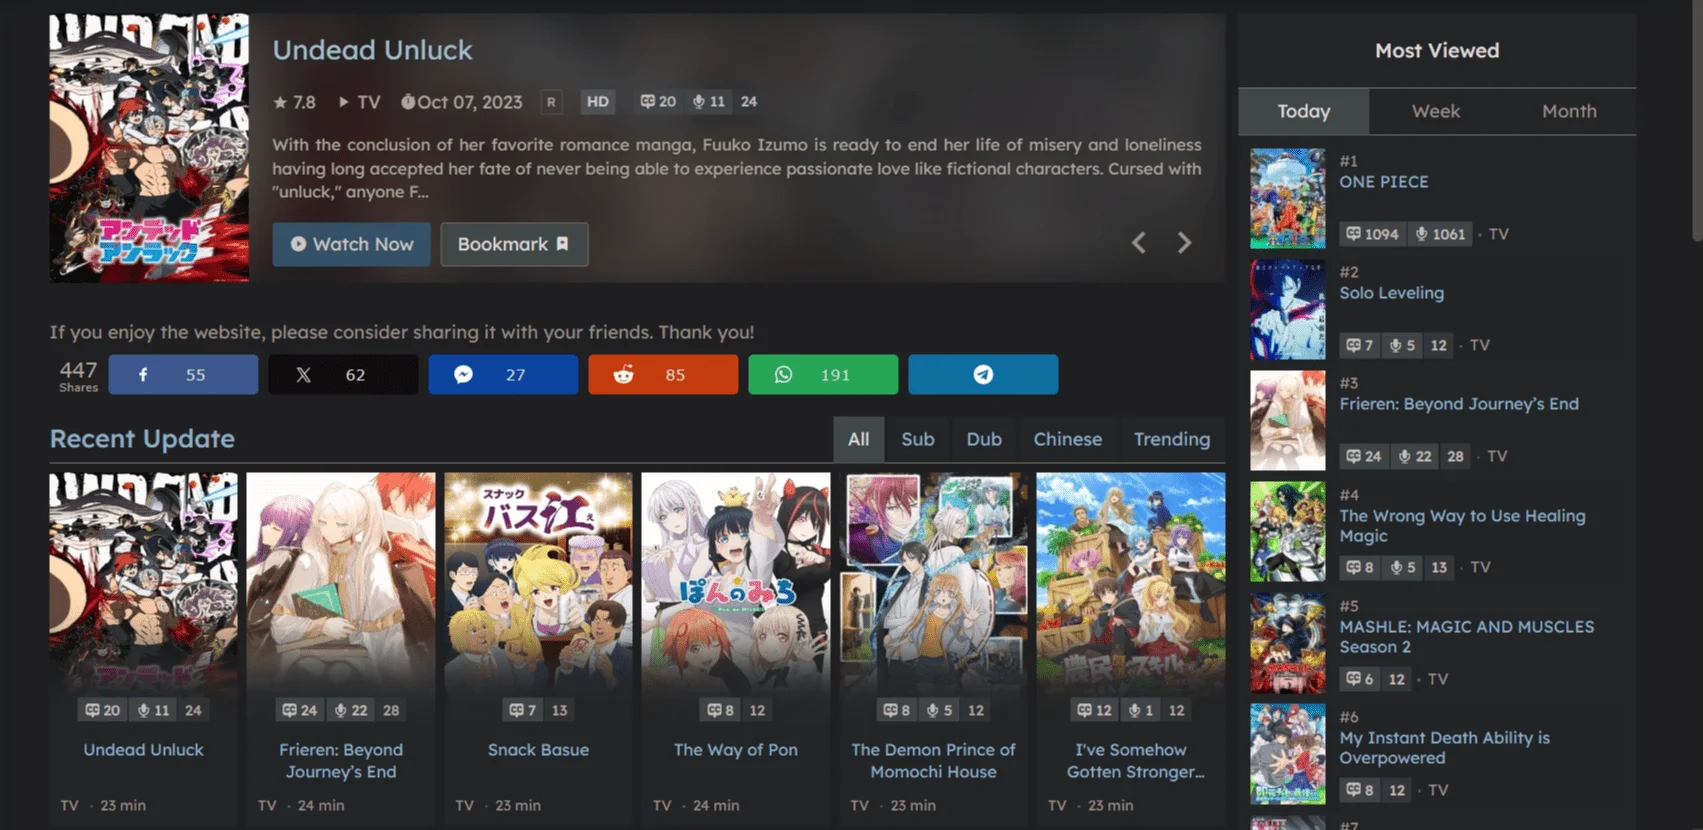This screenshot has width=1703, height=830.
Task: Share via WhatsApp button
Action: pyautogui.click(x=823, y=374)
